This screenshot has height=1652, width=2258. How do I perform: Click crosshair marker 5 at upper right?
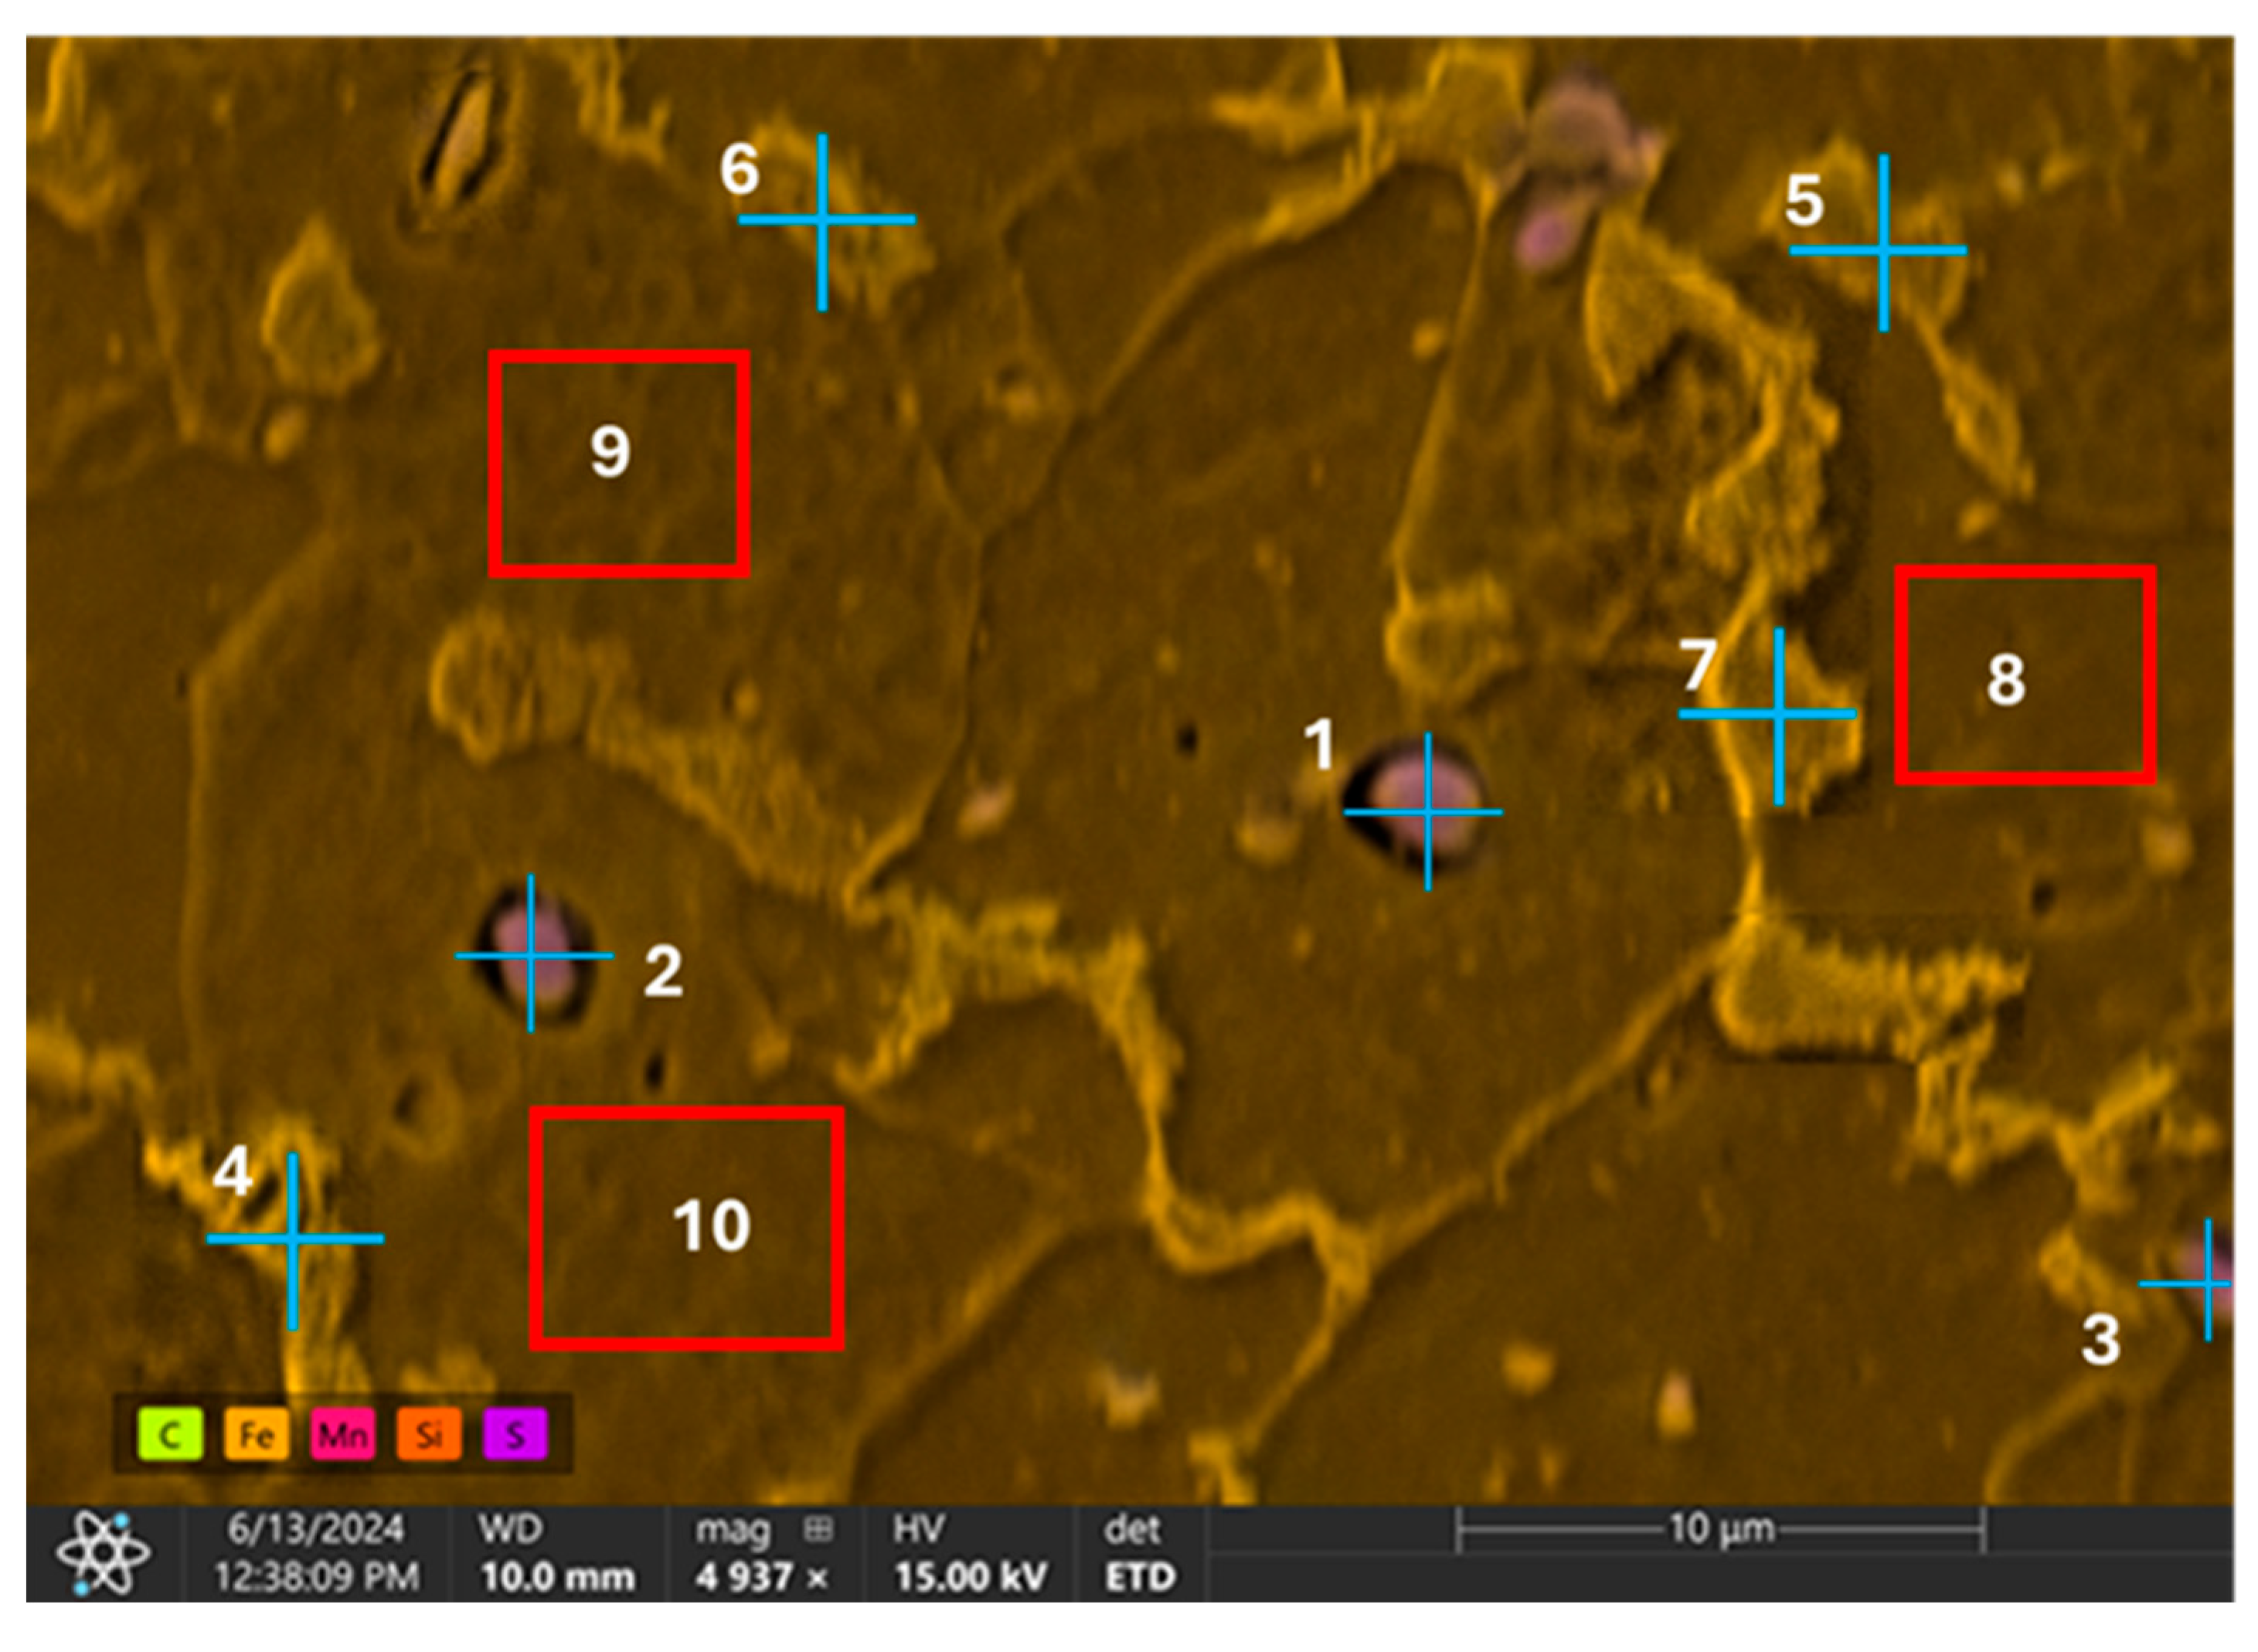tap(1883, 250)
